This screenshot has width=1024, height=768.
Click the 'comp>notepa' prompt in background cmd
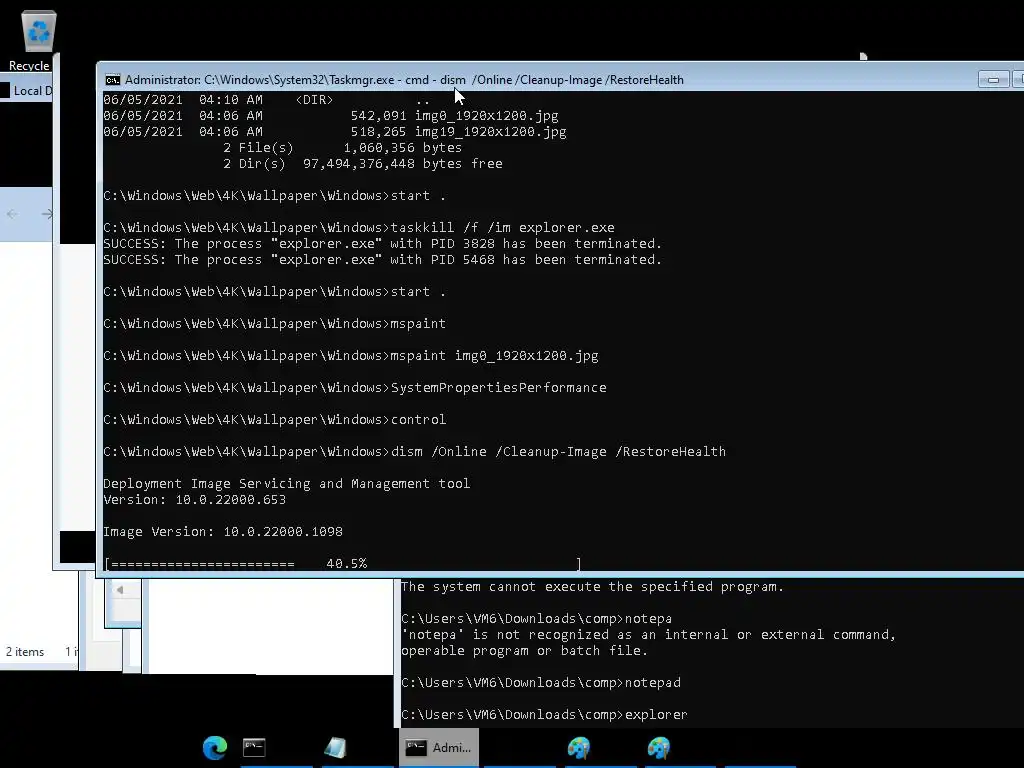[536, 618]
